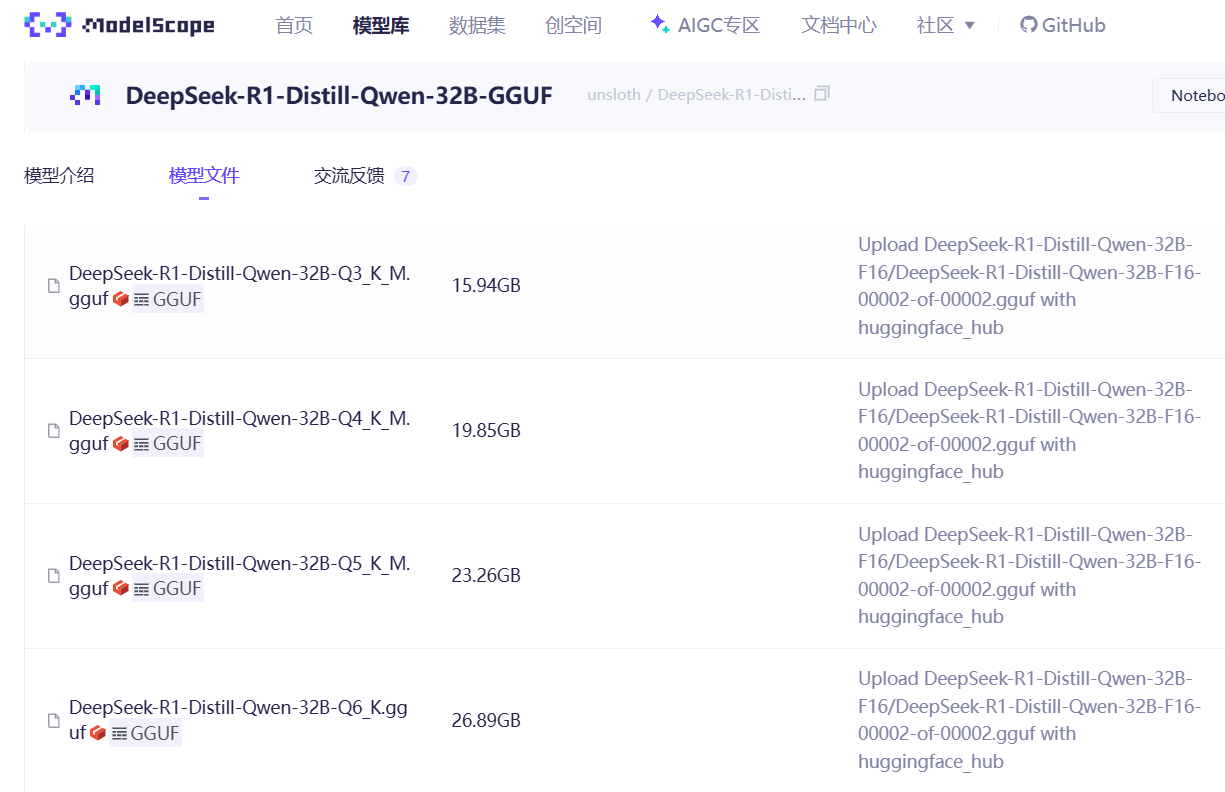Image resolution: width=1225 pixels, height=792 pixels.
Task: Open file DeepSeek-R1-Distill-Qwen-32B-Q4_K_M.gguf
Action: [x=240, y=431]
